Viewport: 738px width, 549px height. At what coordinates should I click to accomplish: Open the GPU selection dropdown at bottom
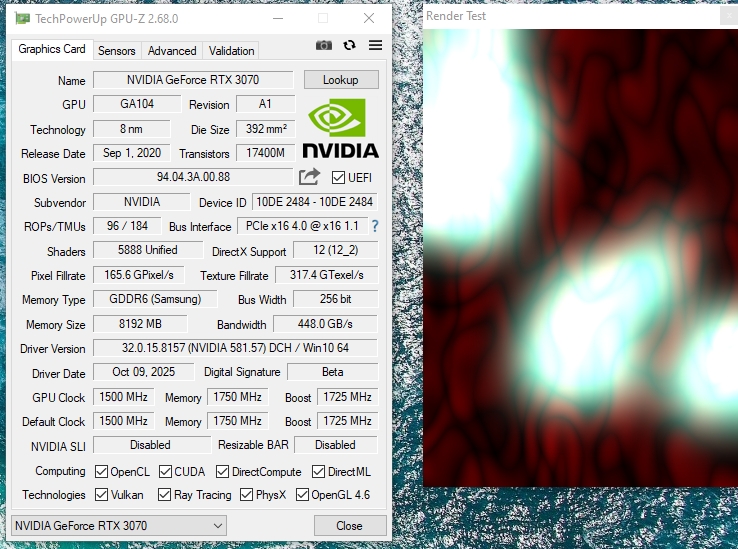119,525
